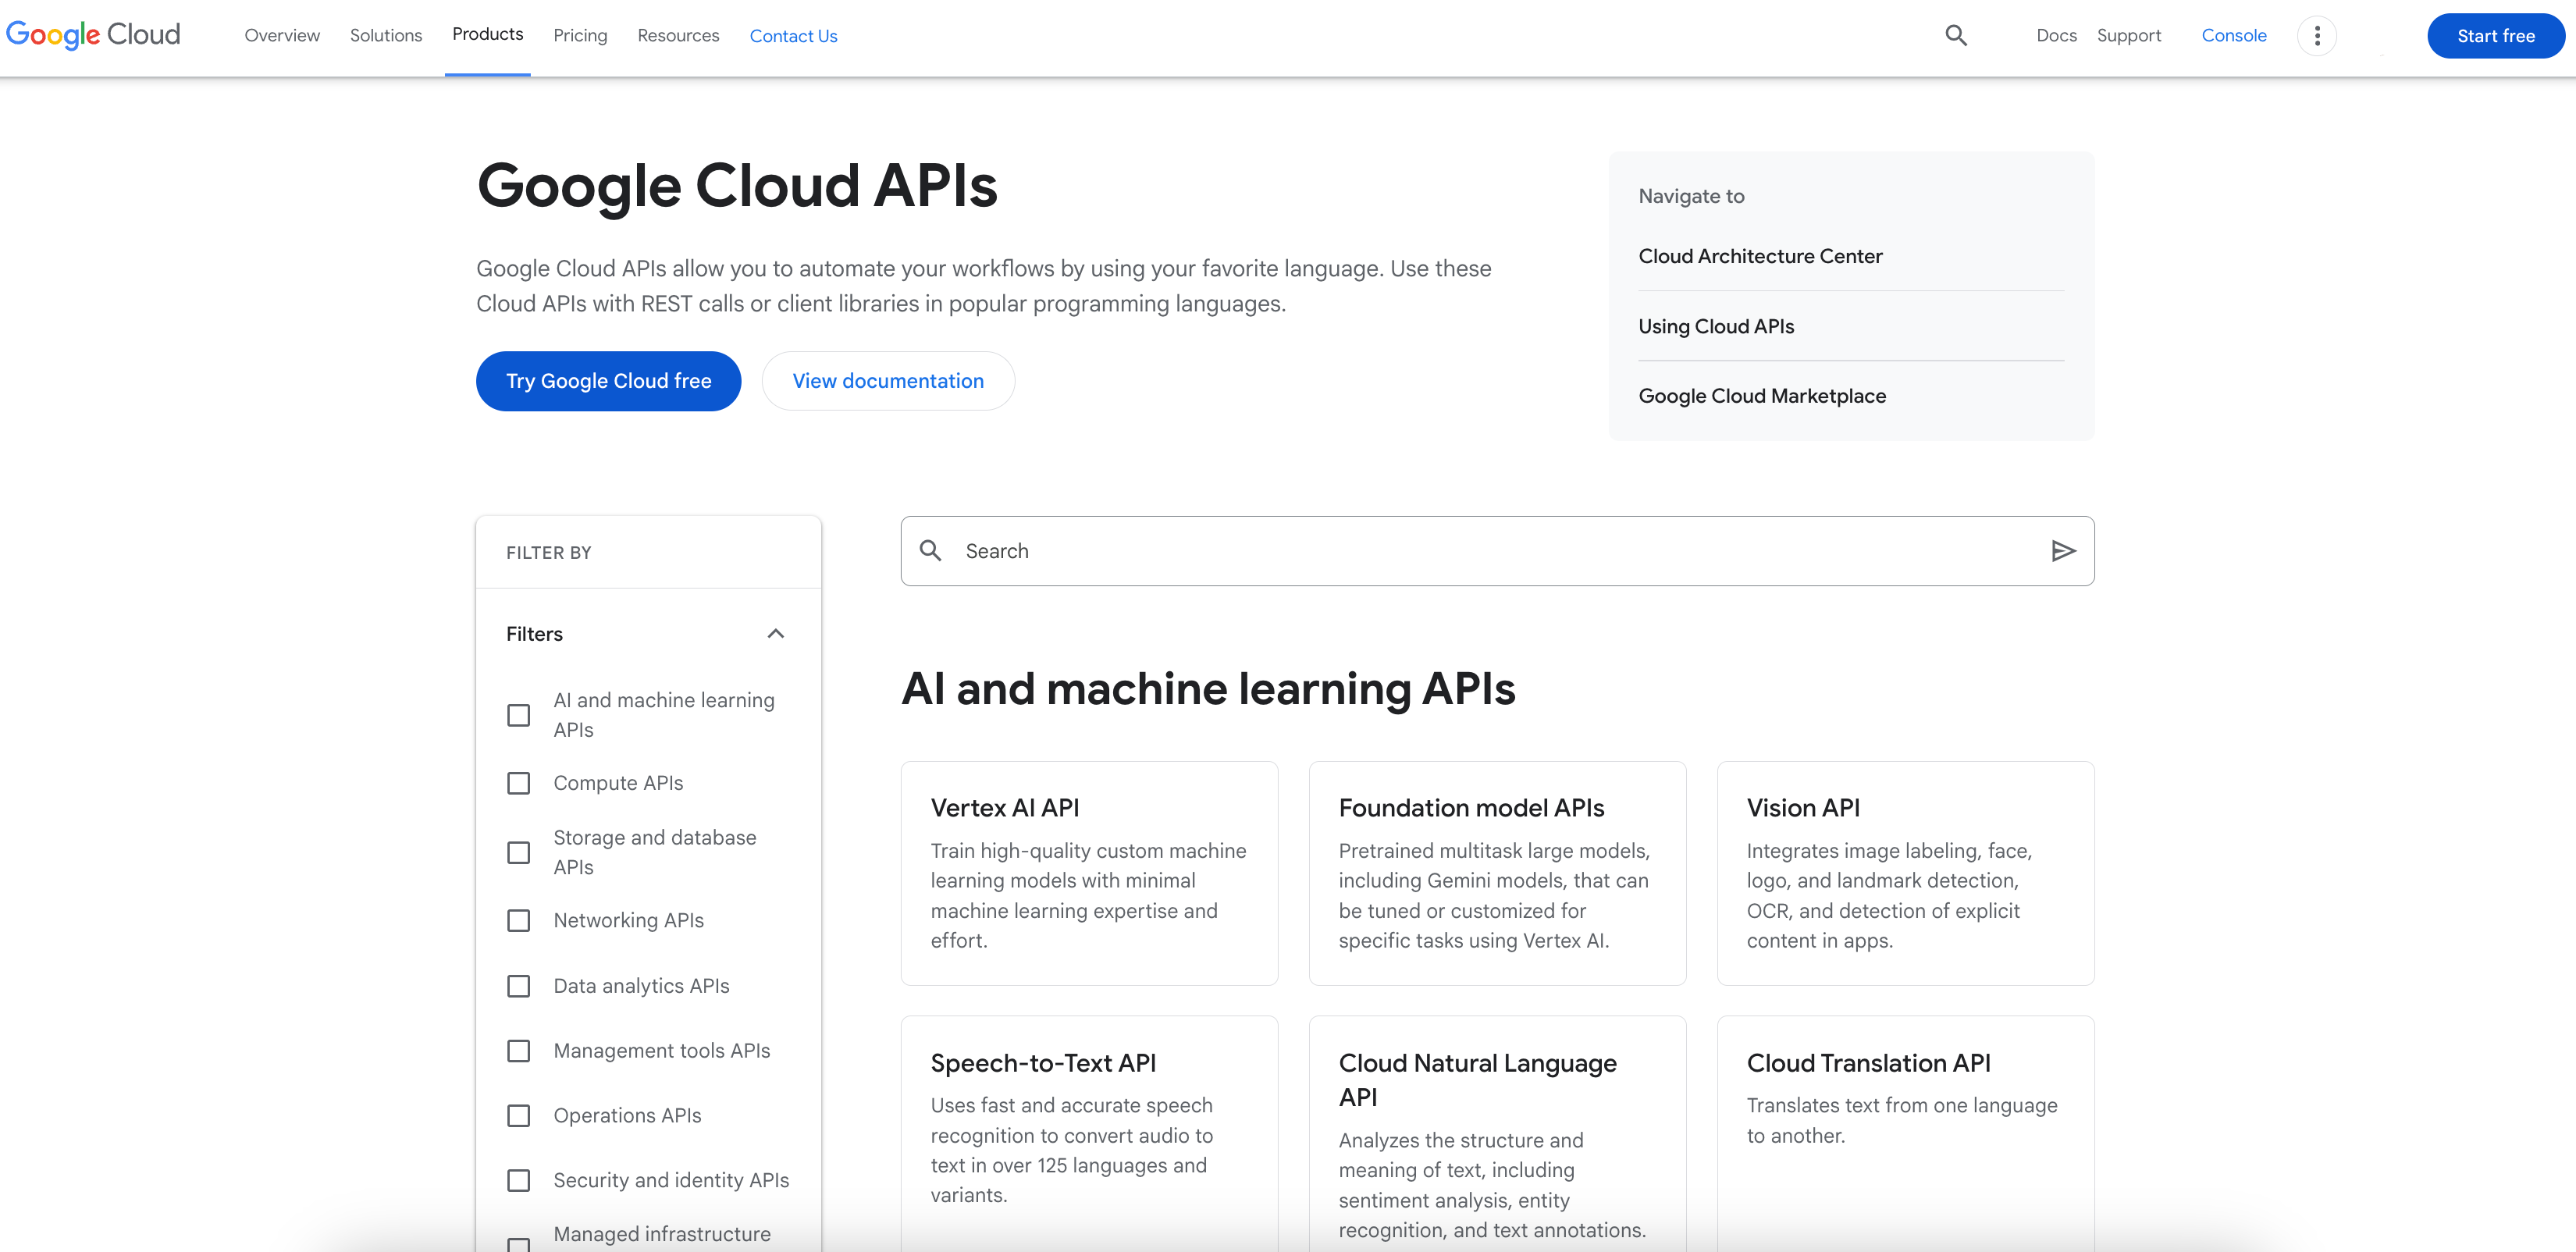The image size is (2576, 1252).
Task: Collapse the Filters section chevron
Action: coord(775,634)
